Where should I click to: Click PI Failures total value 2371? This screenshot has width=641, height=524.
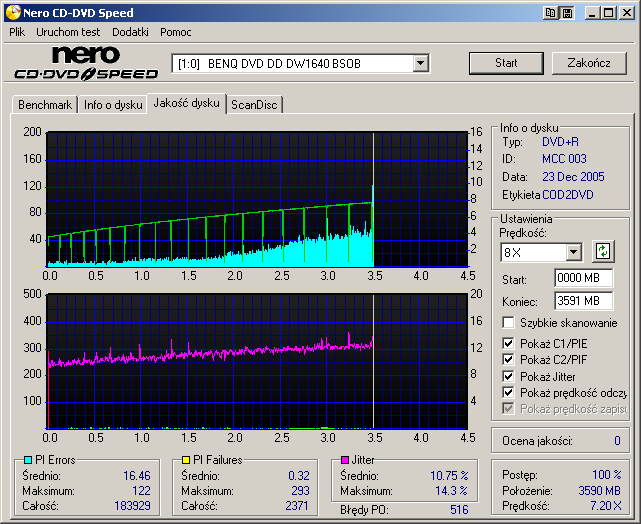click(297, 506)
